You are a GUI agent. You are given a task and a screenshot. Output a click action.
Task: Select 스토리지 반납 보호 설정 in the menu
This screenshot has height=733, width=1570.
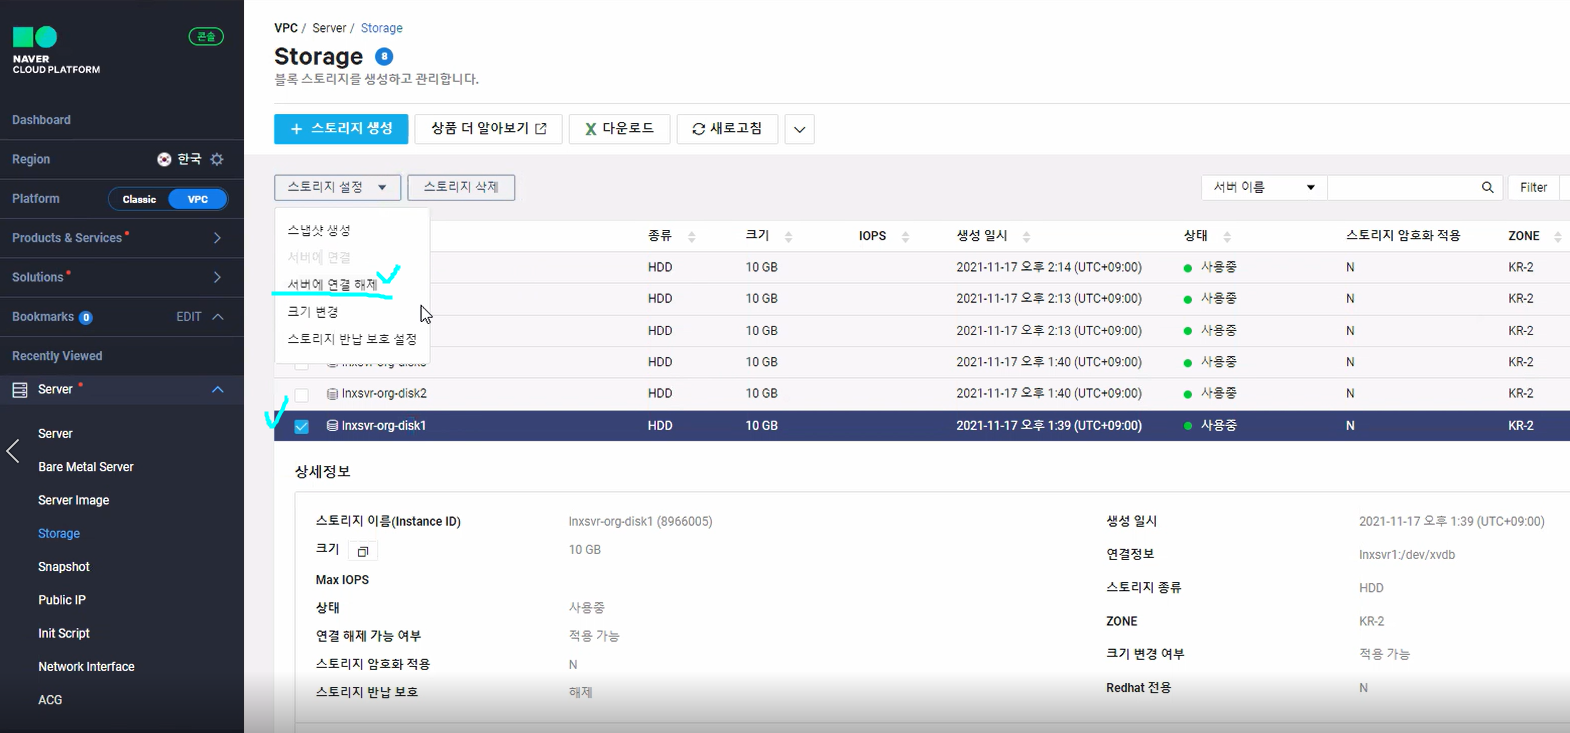352,339
